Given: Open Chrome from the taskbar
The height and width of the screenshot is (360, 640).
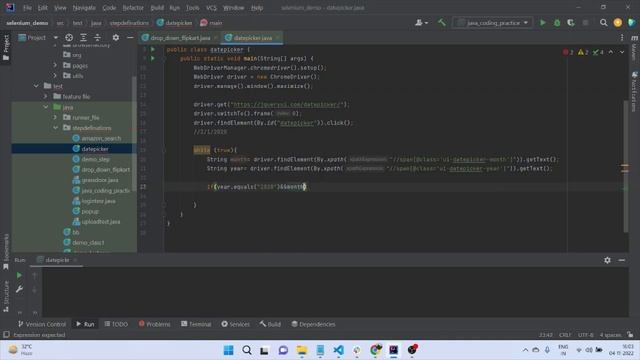Looking at the screenshot, I should [x=376, y=350].
